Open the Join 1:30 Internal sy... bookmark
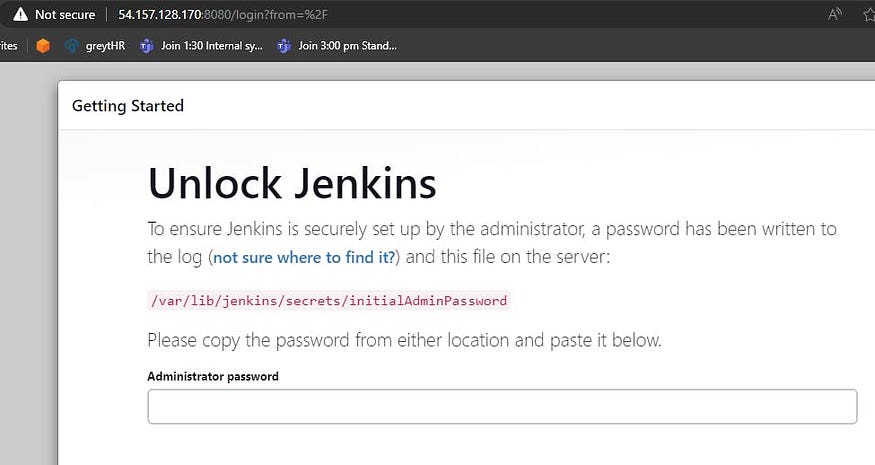Viewport: 875px width, 465px height. tap(211, 46)
